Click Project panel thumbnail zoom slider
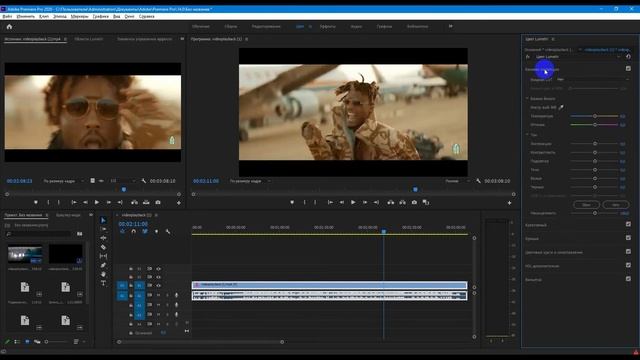This screenshot has height=360, width=640. point(56,342)
